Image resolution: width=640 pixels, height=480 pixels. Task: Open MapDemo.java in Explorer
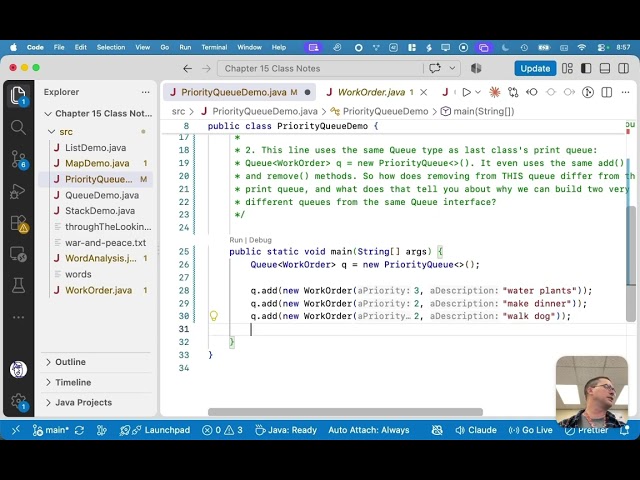point(97,163)
